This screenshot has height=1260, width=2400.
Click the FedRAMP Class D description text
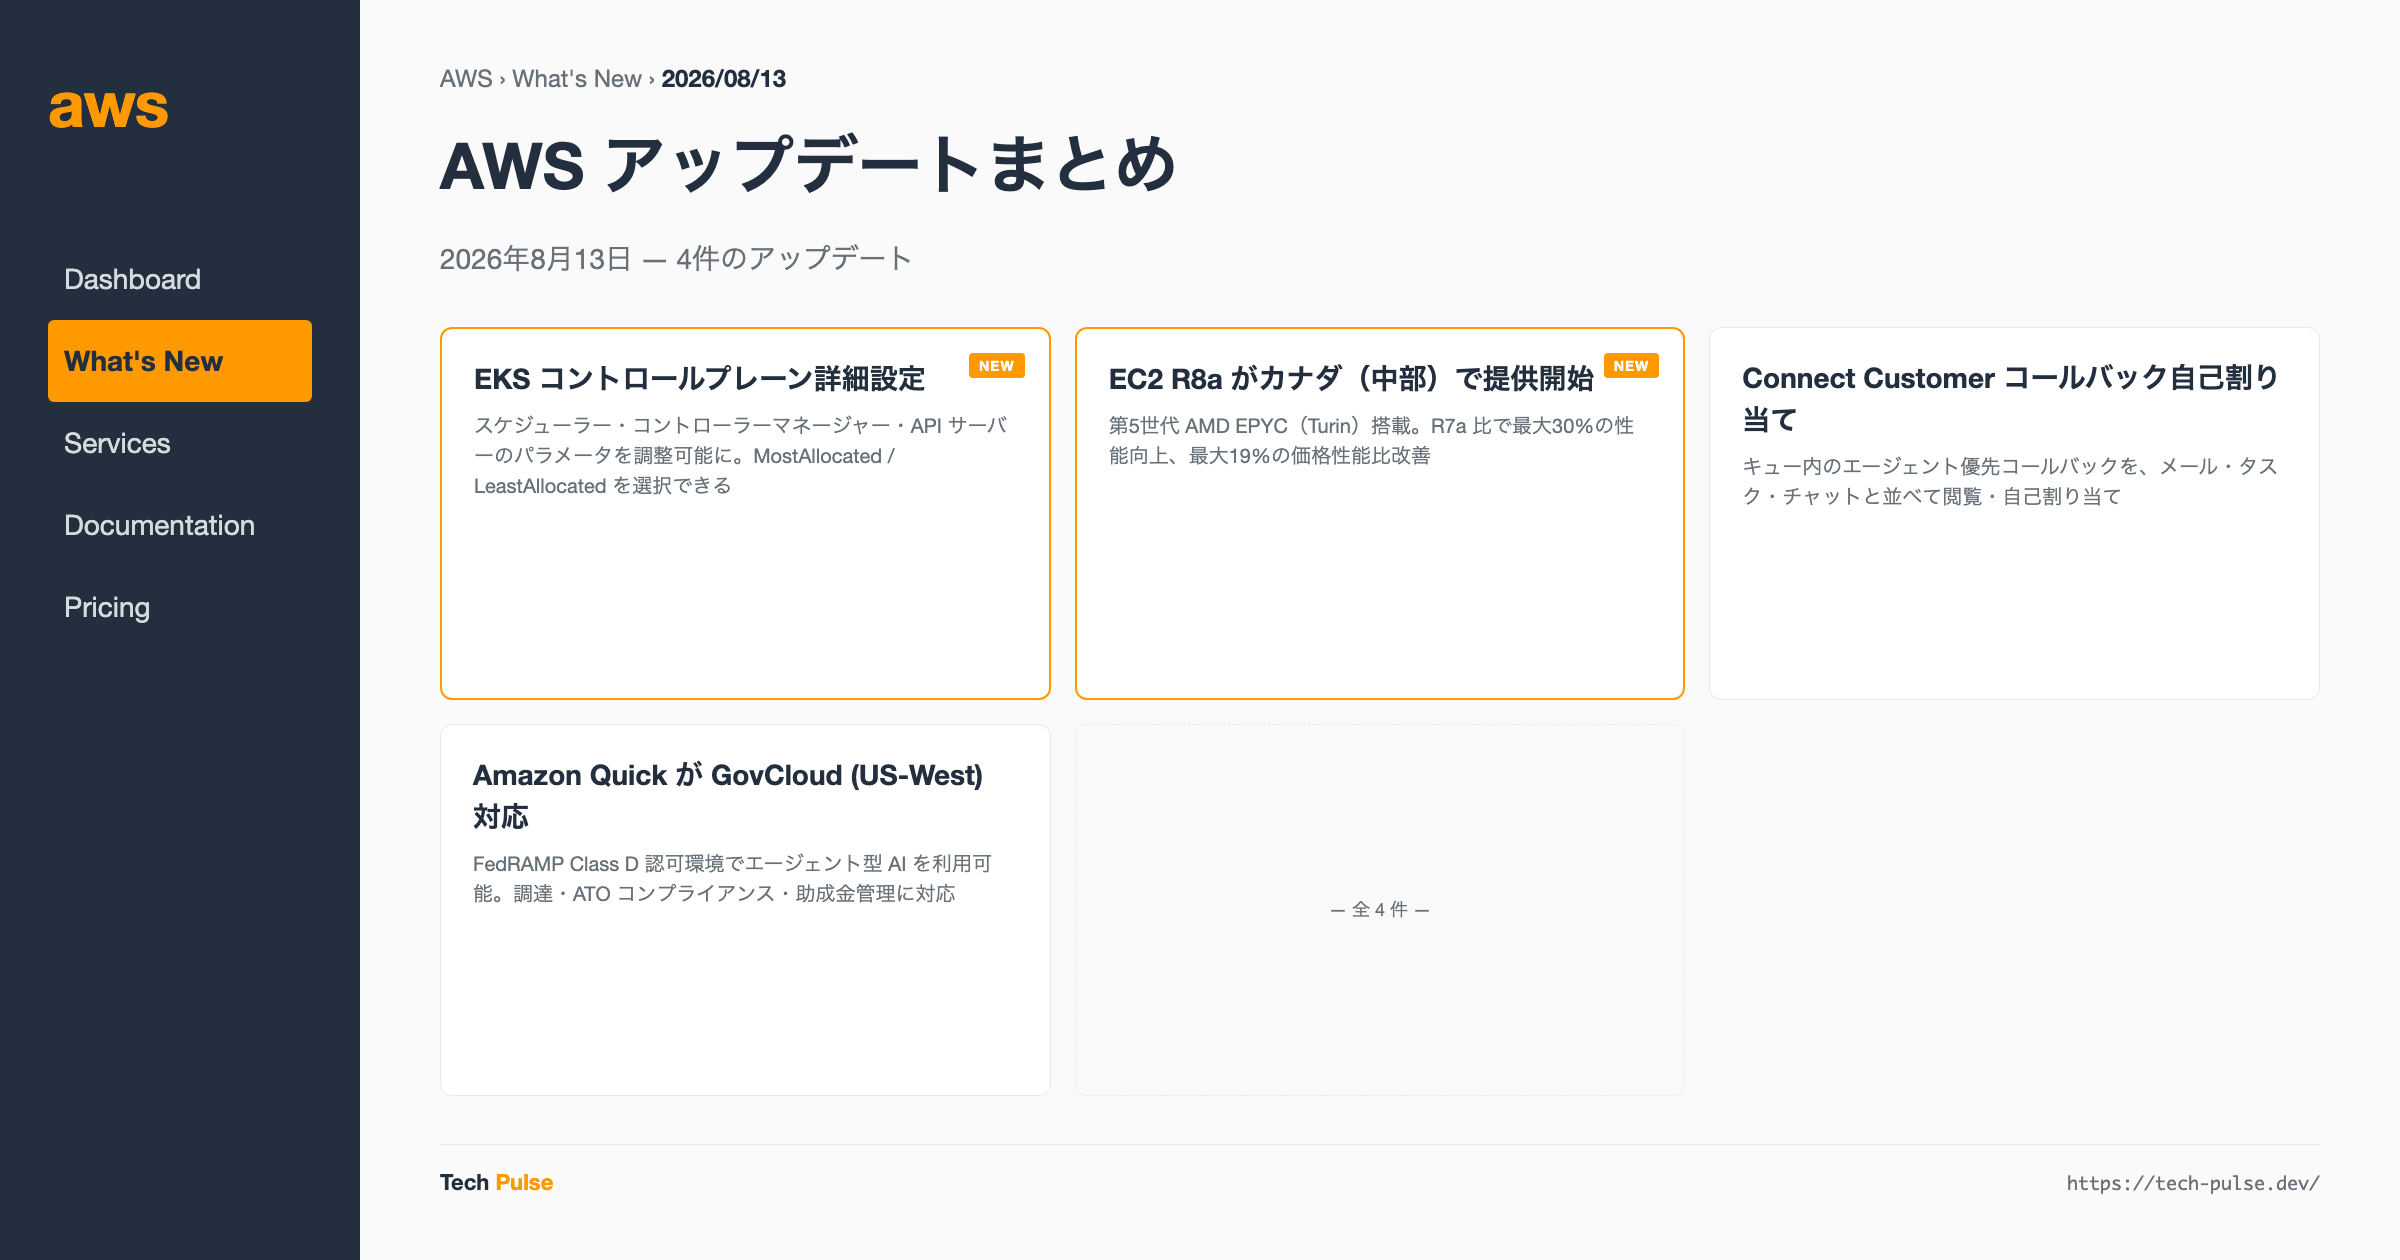733,878
